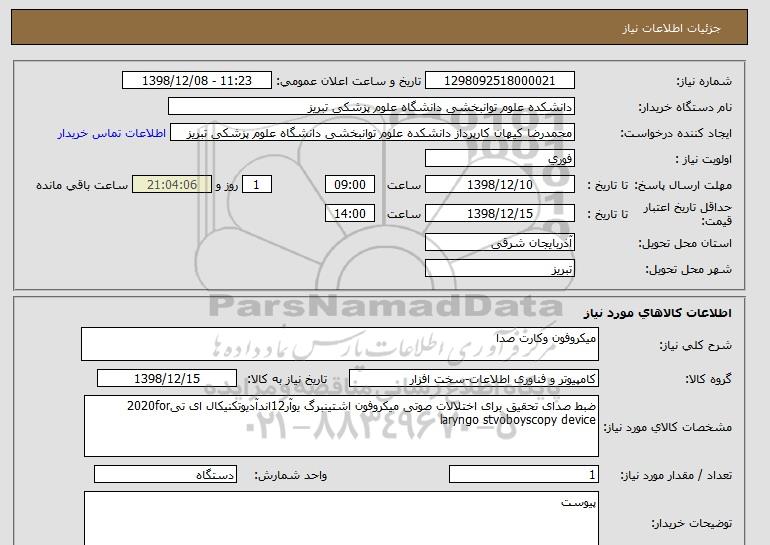770x545 pixels.
Task: Click label تاریخ و ساعت اعلان عمومی
Action: coord(349,81)
